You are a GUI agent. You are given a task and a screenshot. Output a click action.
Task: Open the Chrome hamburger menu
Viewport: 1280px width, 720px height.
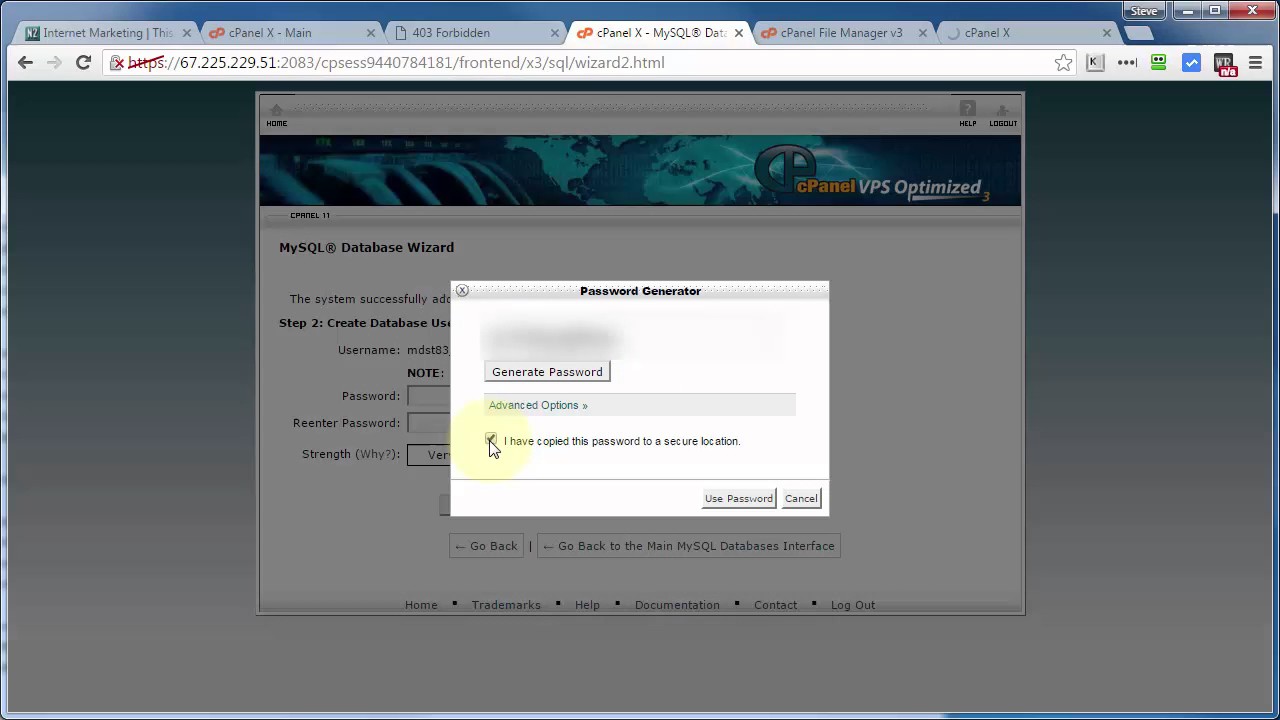click(x=1256, y=63)
